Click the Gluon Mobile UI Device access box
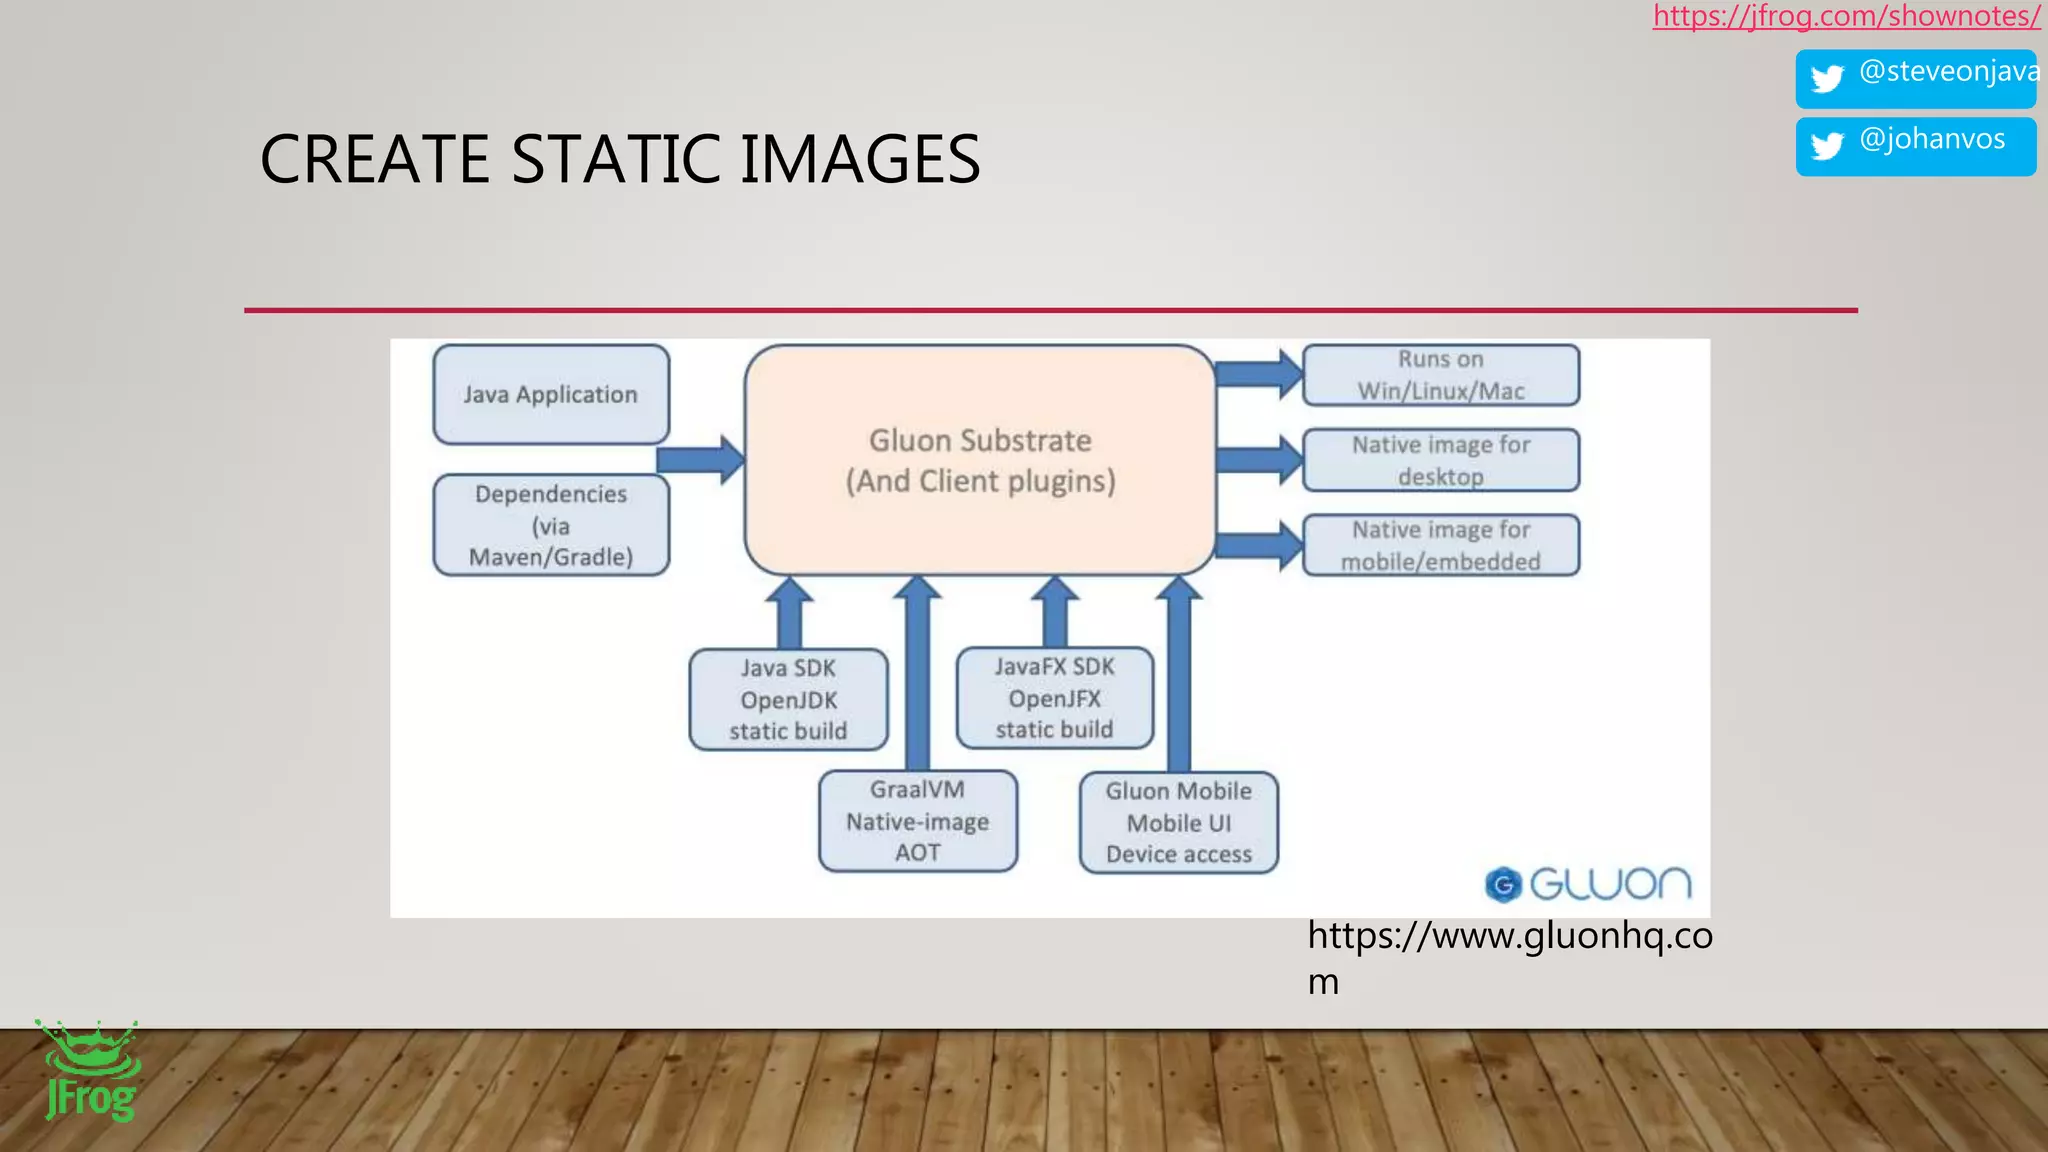The image size is (2048, 1152). pos(1178,822)
